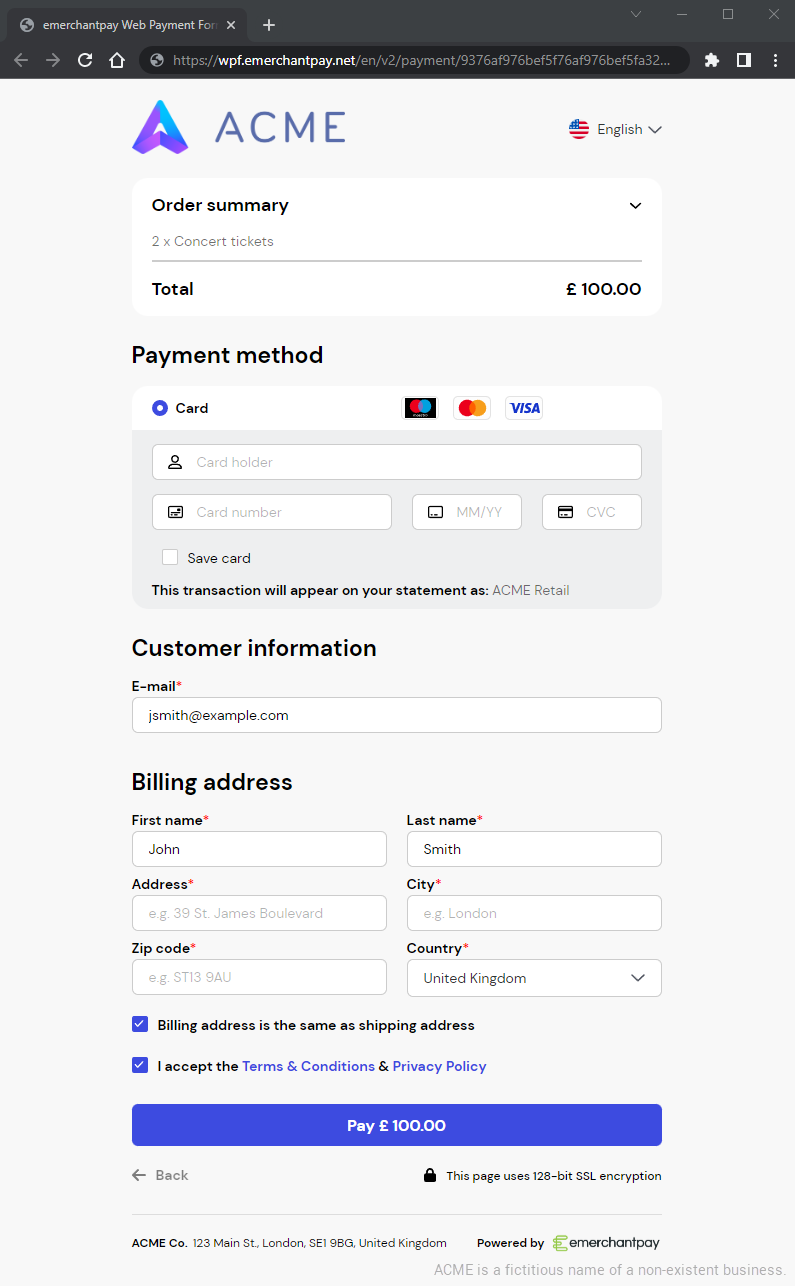The height and width of the screenshot is (1286, 795).
Task: Click the Mastercard logo
Action: [471, 408]
